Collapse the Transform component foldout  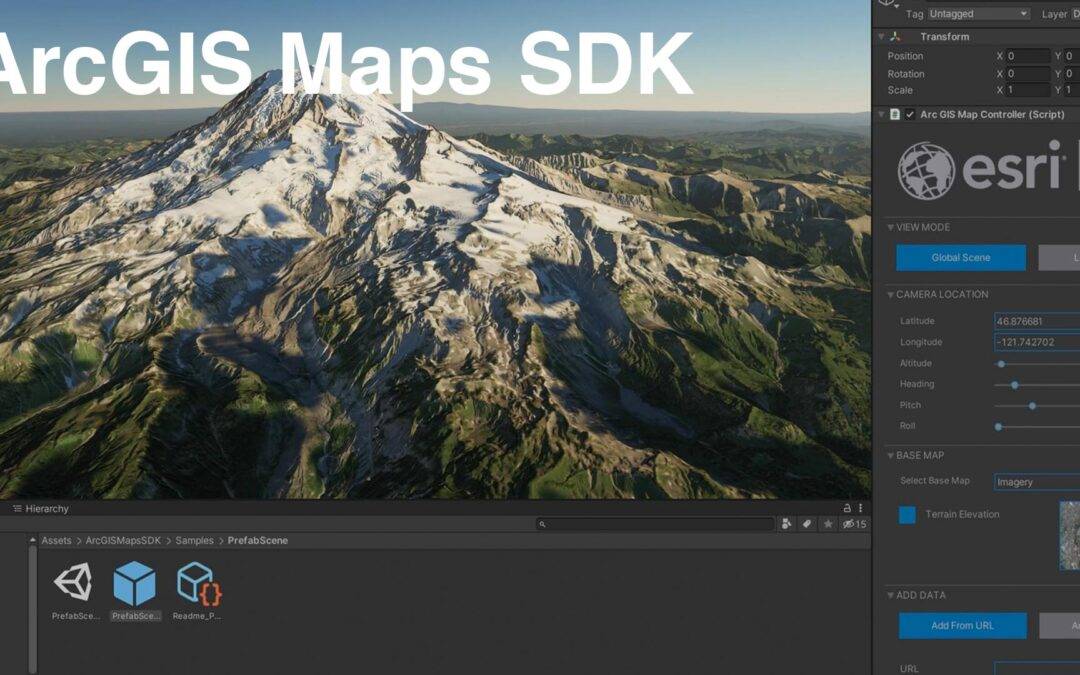[881, 37]
